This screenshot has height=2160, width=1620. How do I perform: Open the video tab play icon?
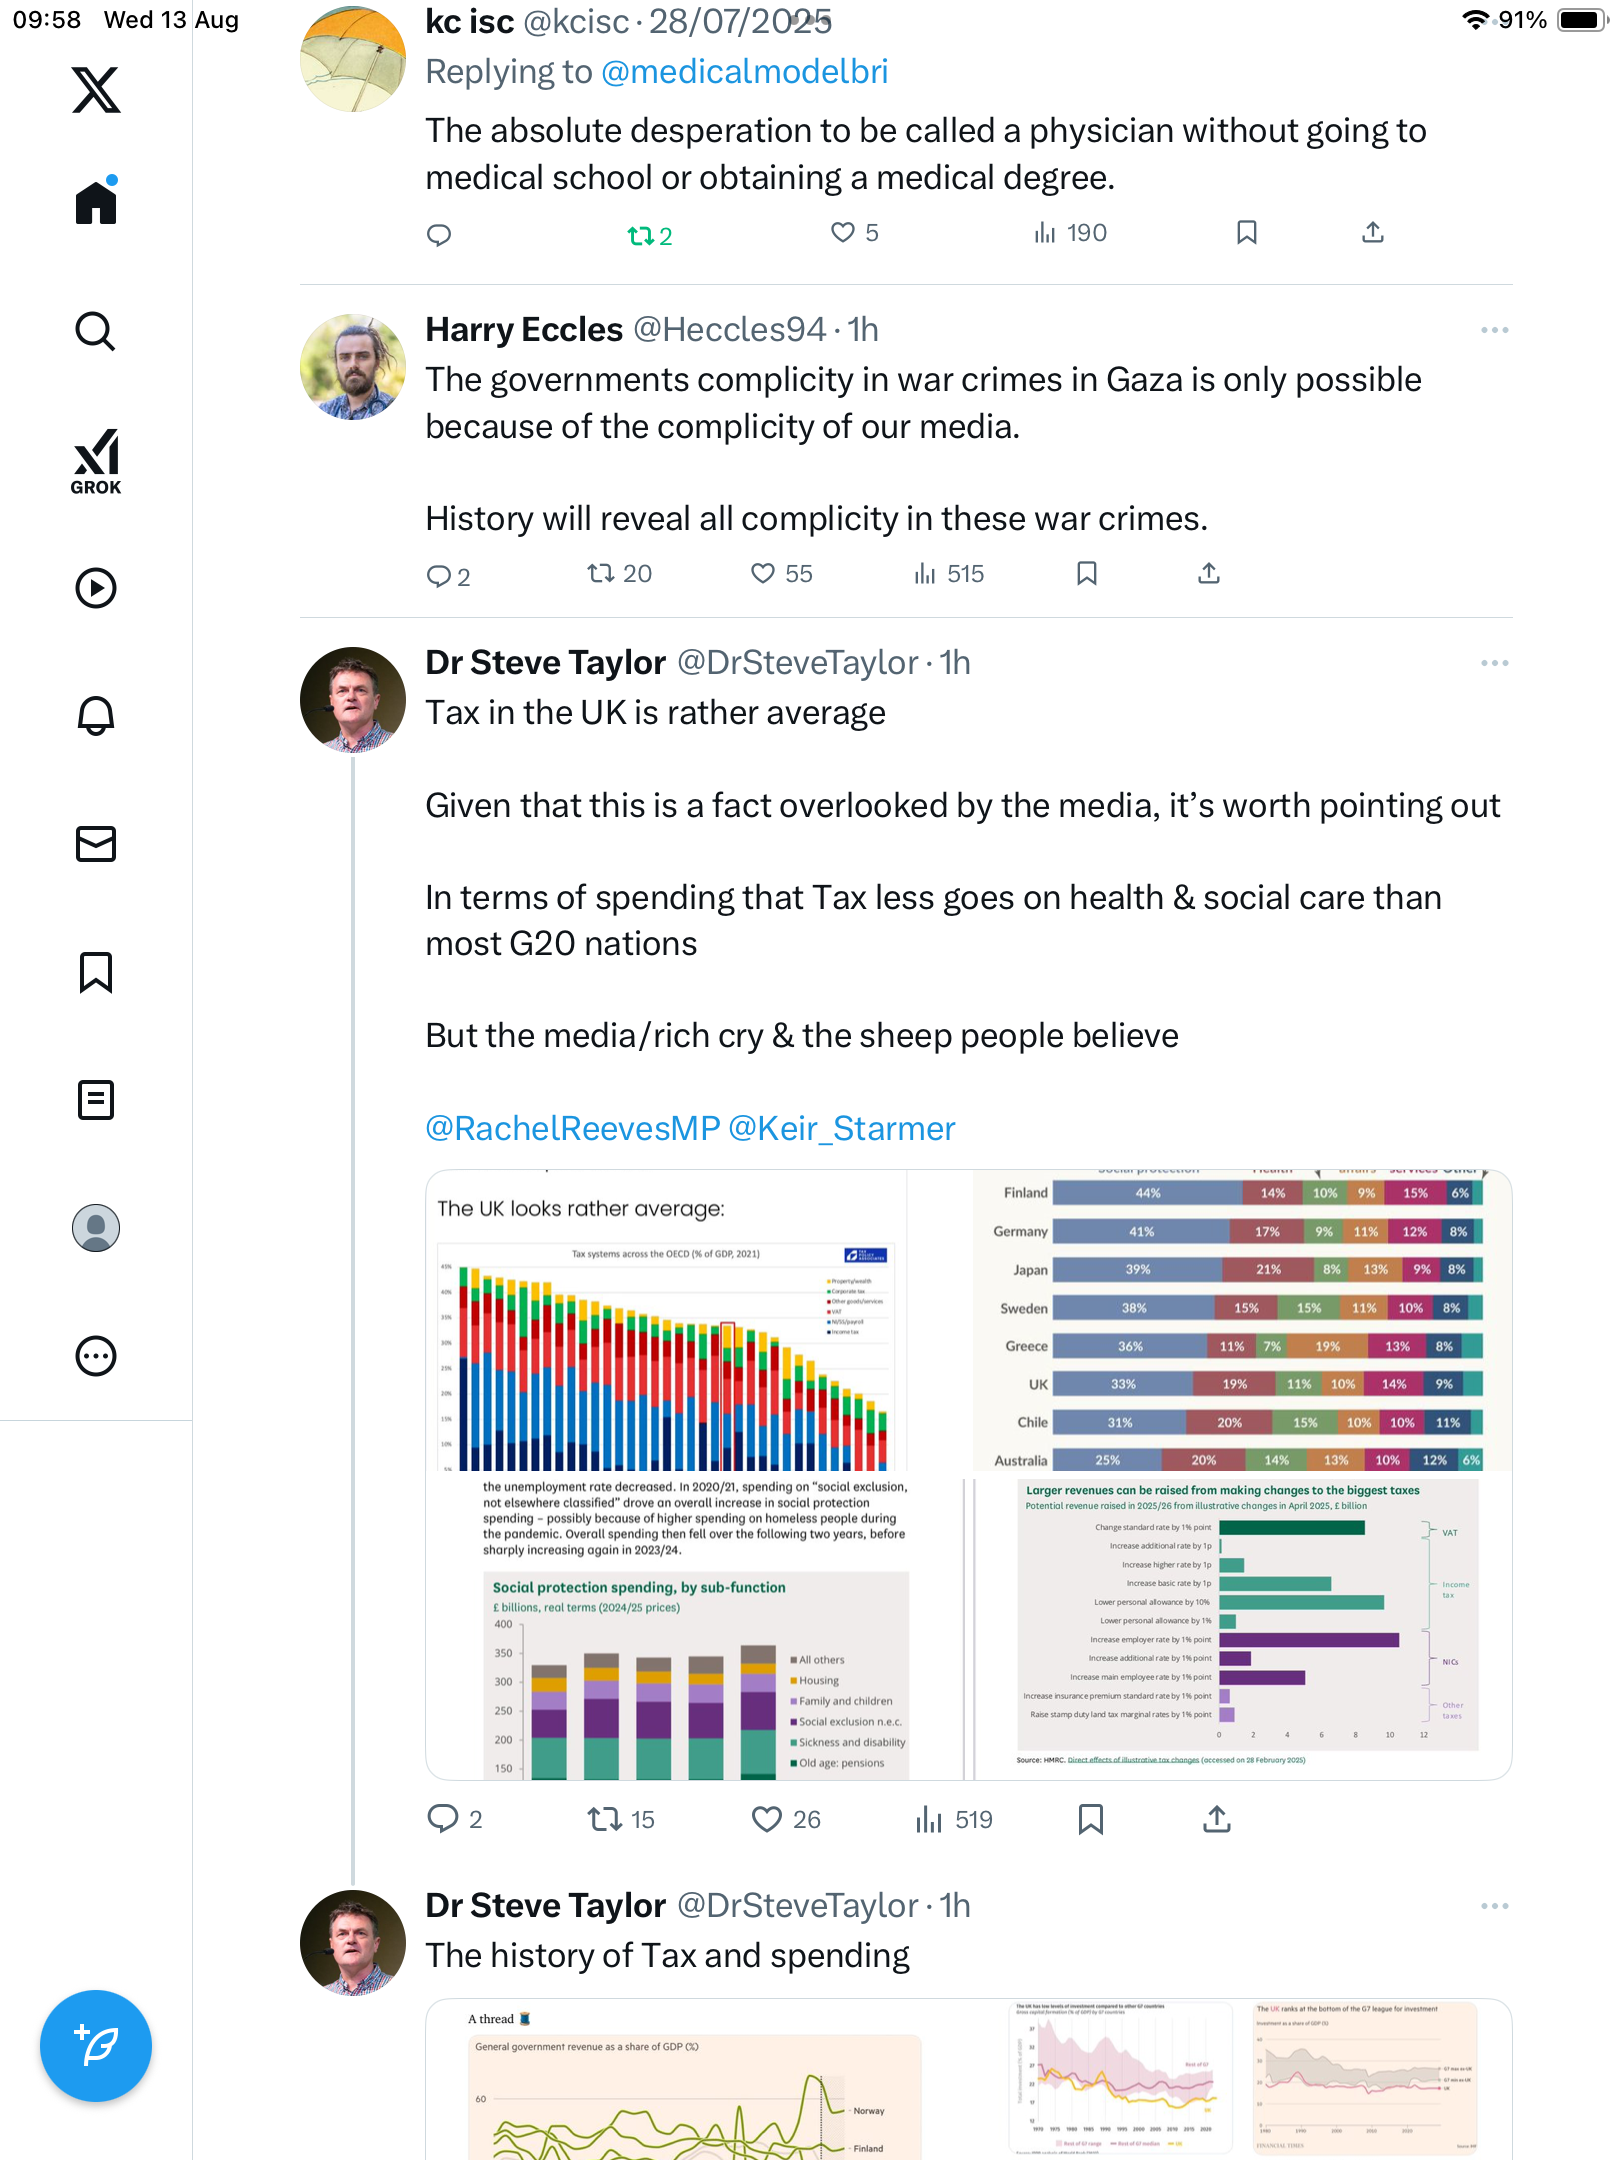(x=96, y=588)
